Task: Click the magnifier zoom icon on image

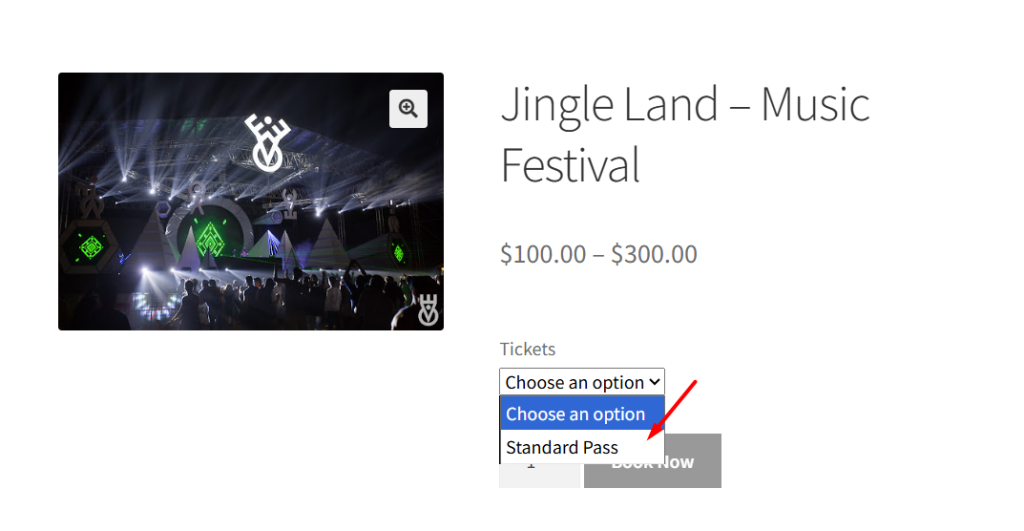Action: 408,109
